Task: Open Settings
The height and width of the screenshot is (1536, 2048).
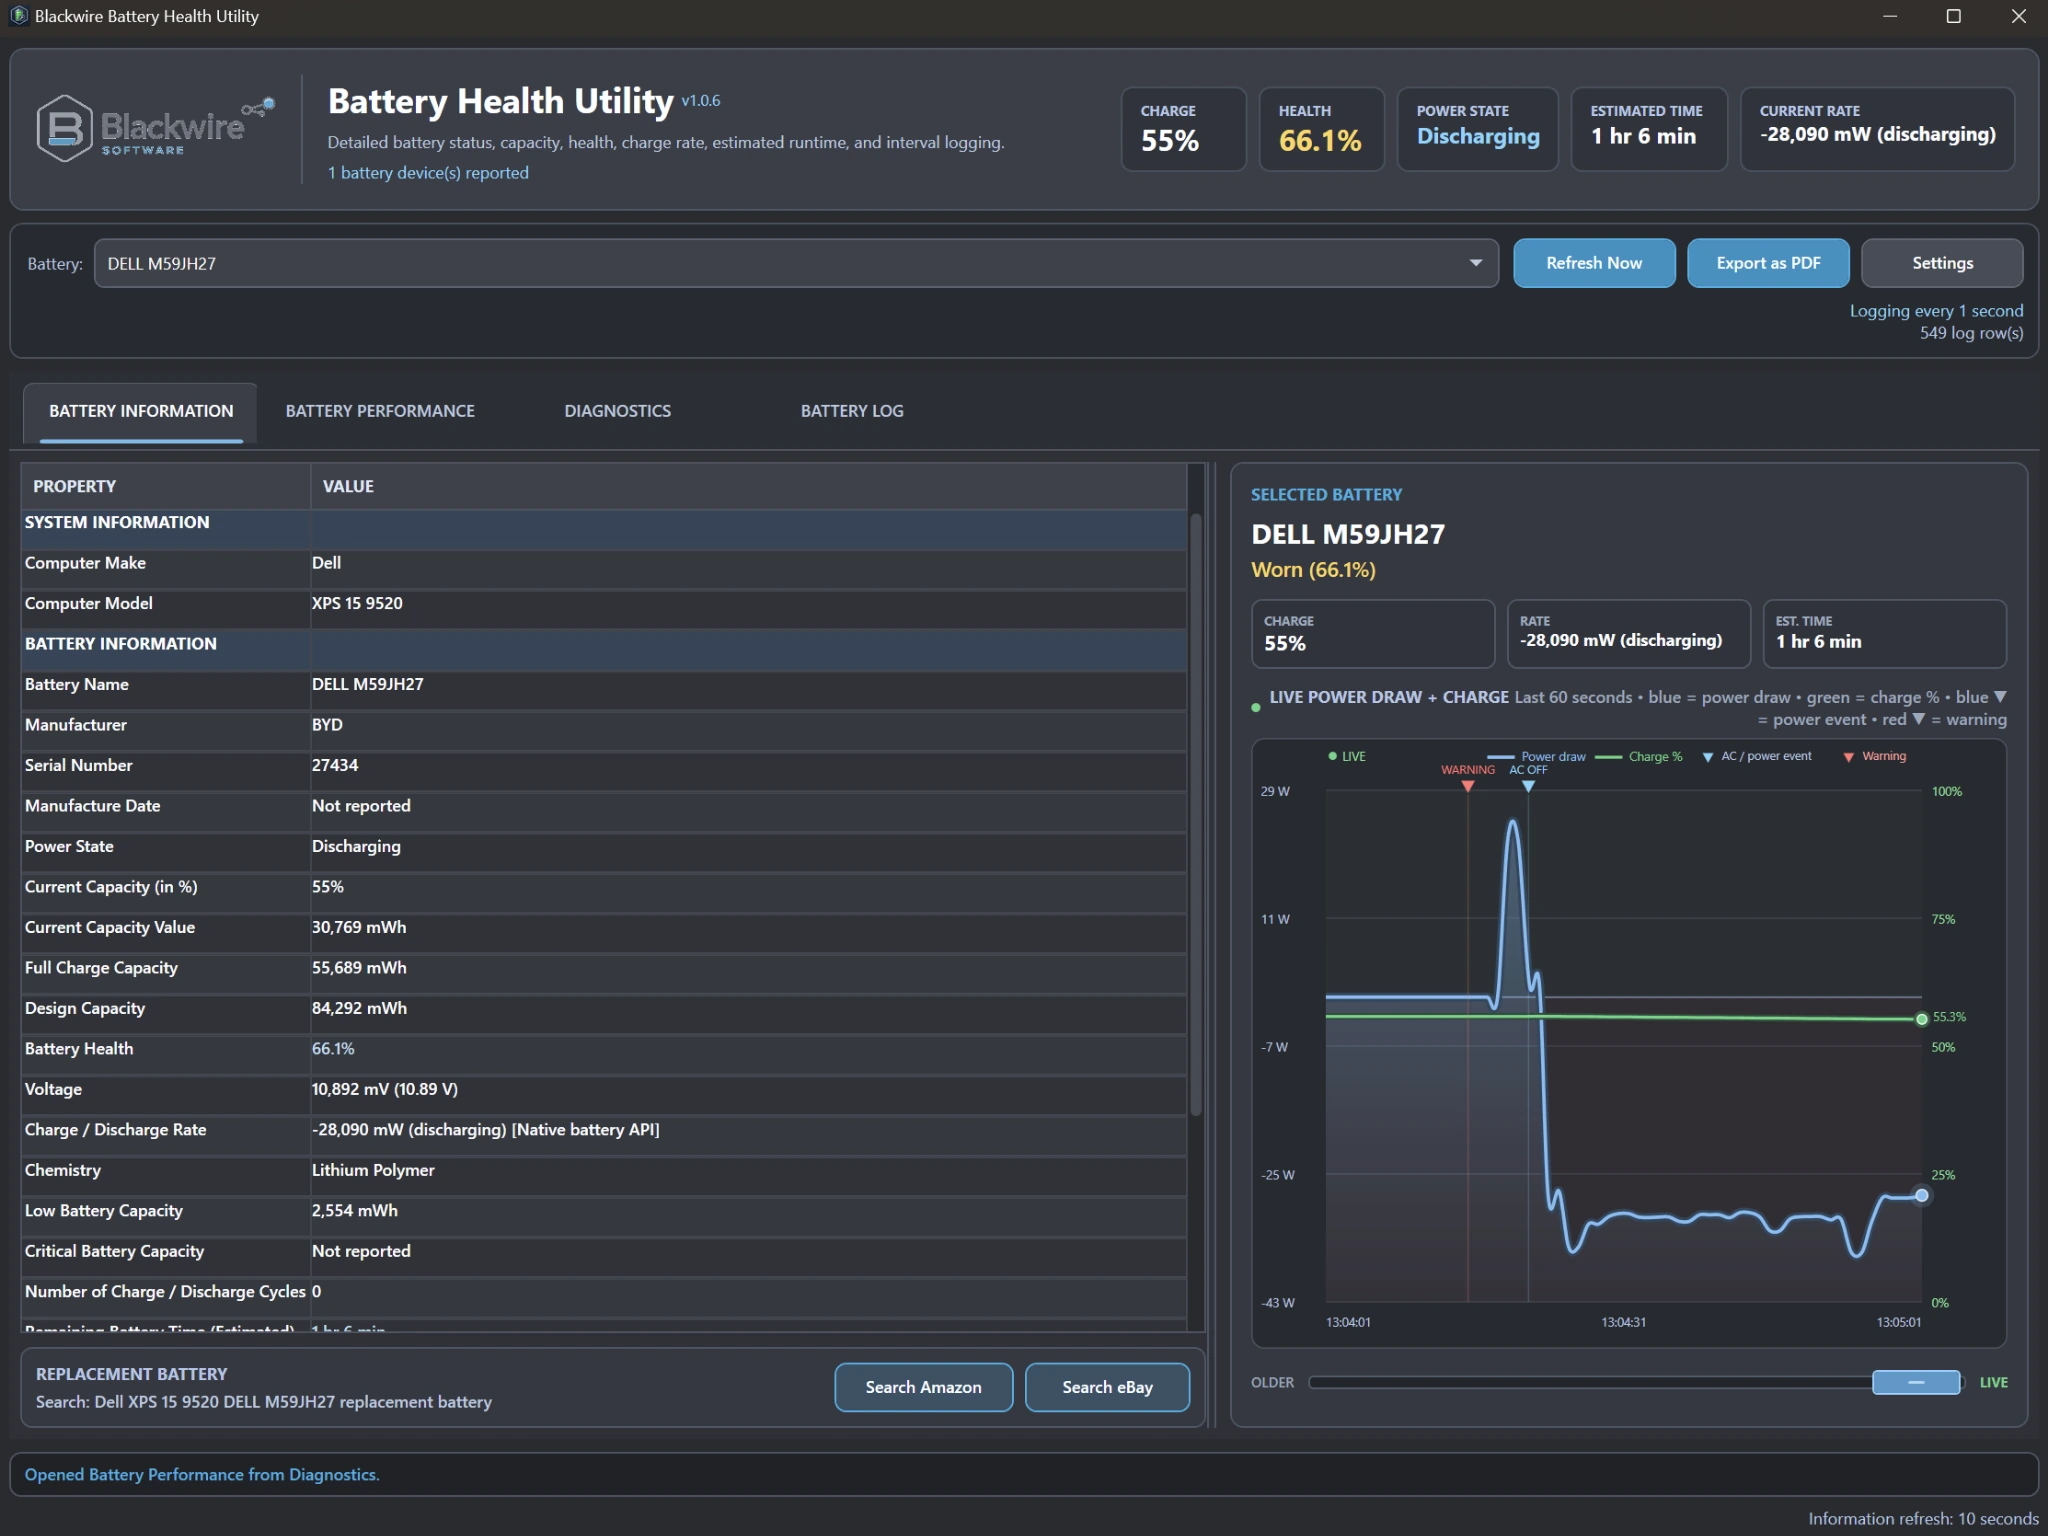Action: pos(1942,263)
